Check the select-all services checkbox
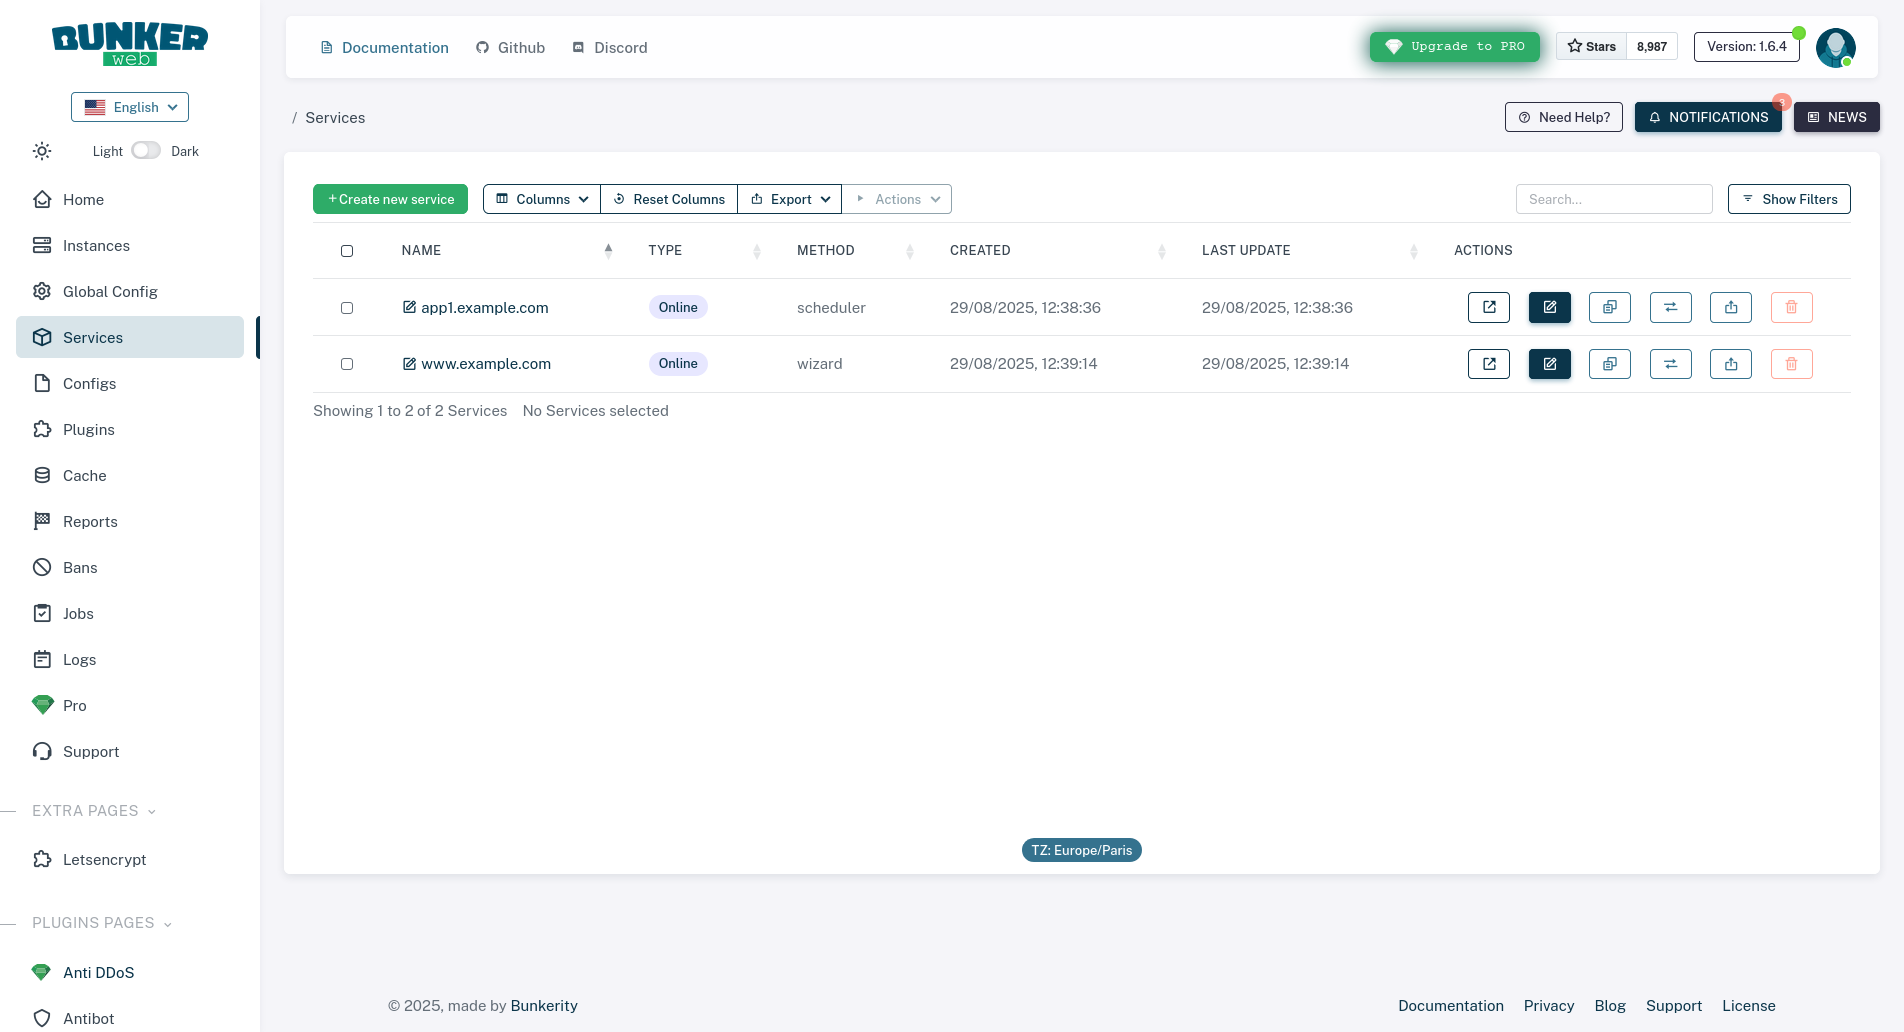The image size is (1904, 1032). pos(347,250)
